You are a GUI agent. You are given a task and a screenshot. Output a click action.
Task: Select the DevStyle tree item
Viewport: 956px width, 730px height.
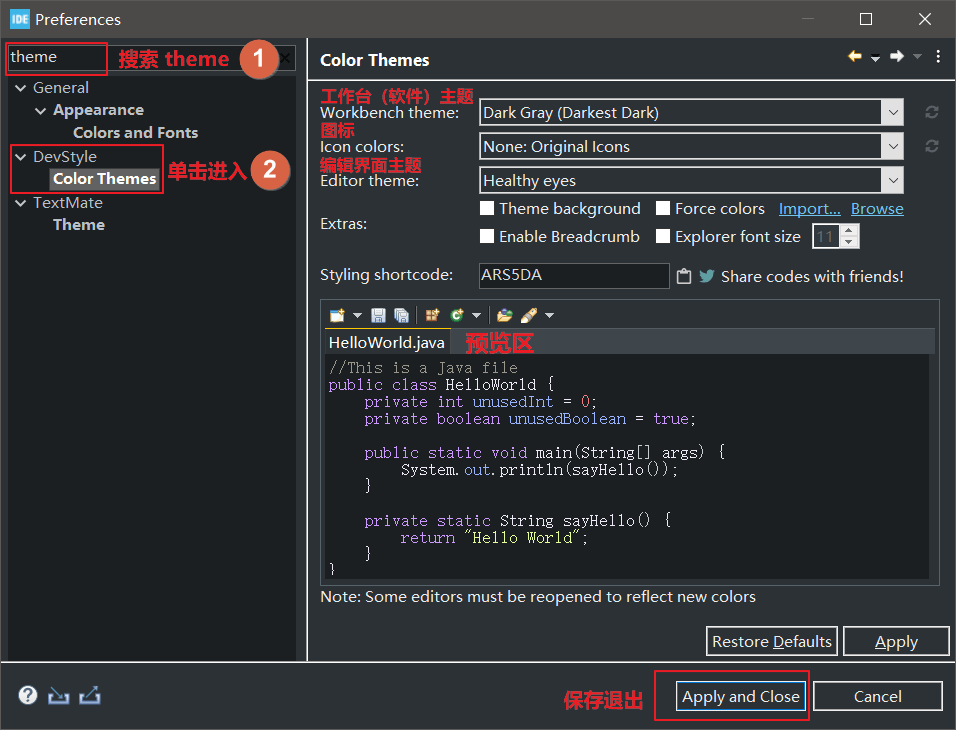[65, 157]
